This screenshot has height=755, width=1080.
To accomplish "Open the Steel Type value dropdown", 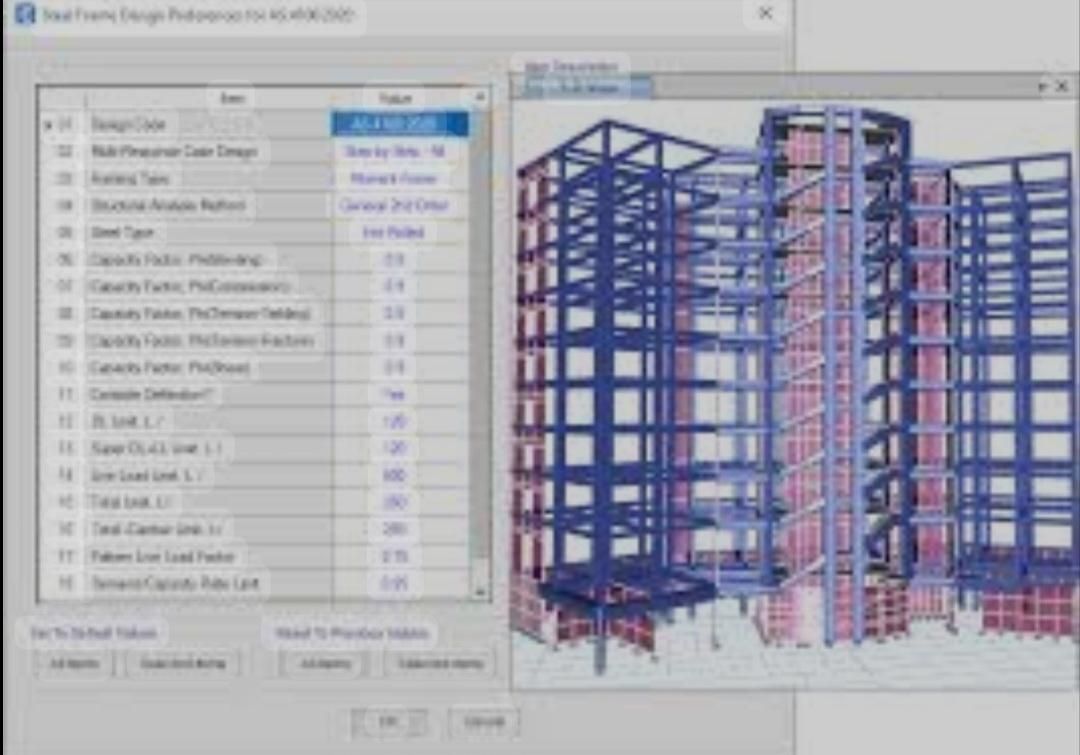I will tap(400, 232).
